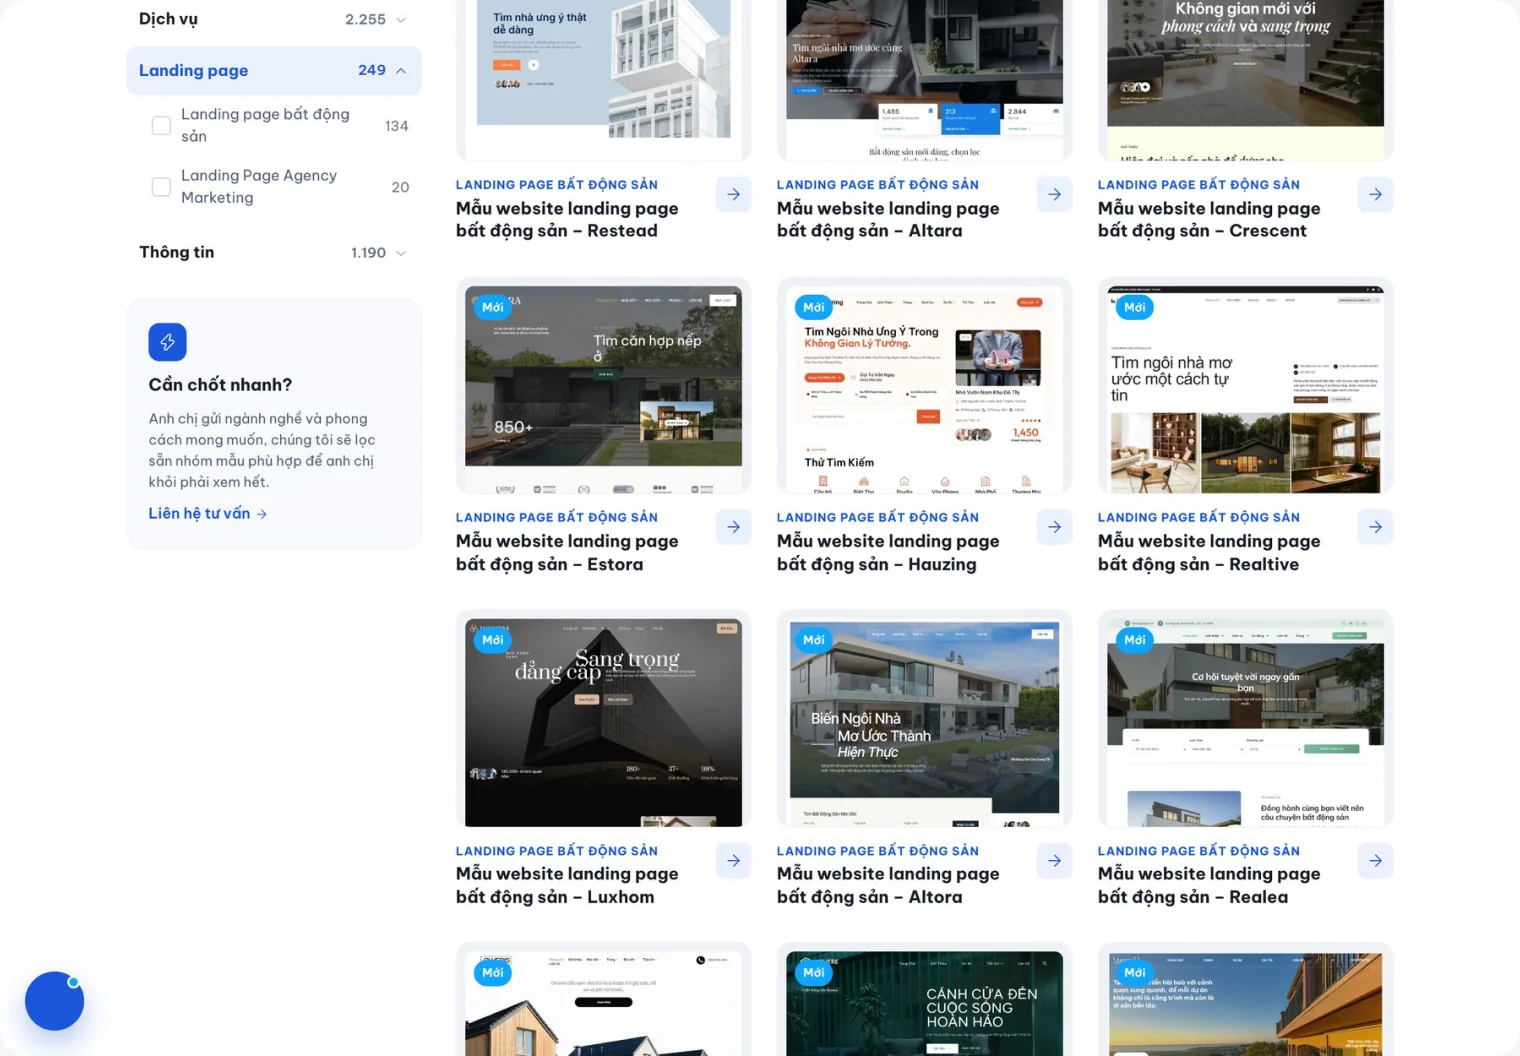Click category label above the Altora title
Screen dimensions: 1520x1056
[877, 851]
